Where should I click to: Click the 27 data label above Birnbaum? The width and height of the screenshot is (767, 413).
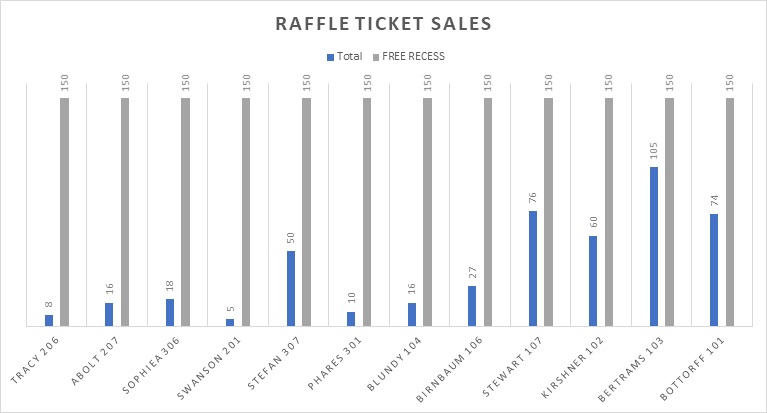click(472, 270)
